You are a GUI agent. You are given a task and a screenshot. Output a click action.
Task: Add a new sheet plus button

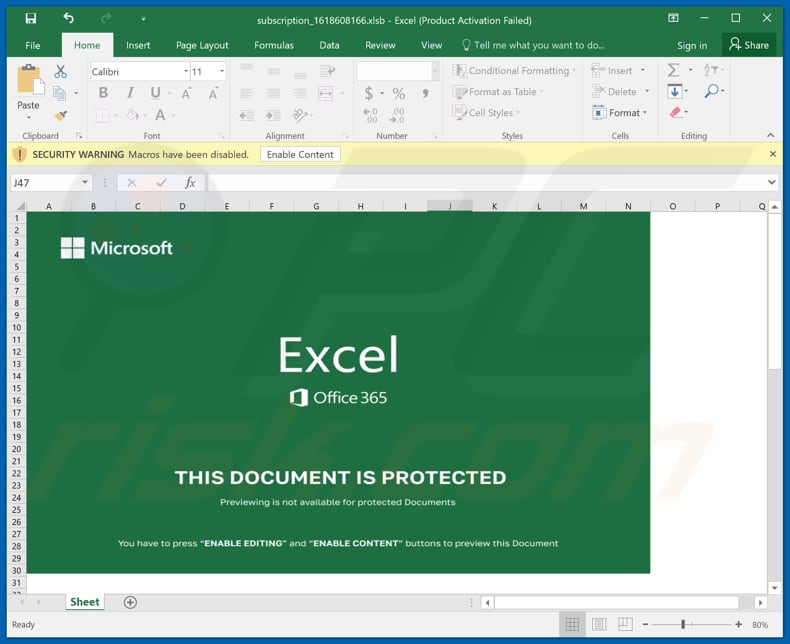coord(130,602)
